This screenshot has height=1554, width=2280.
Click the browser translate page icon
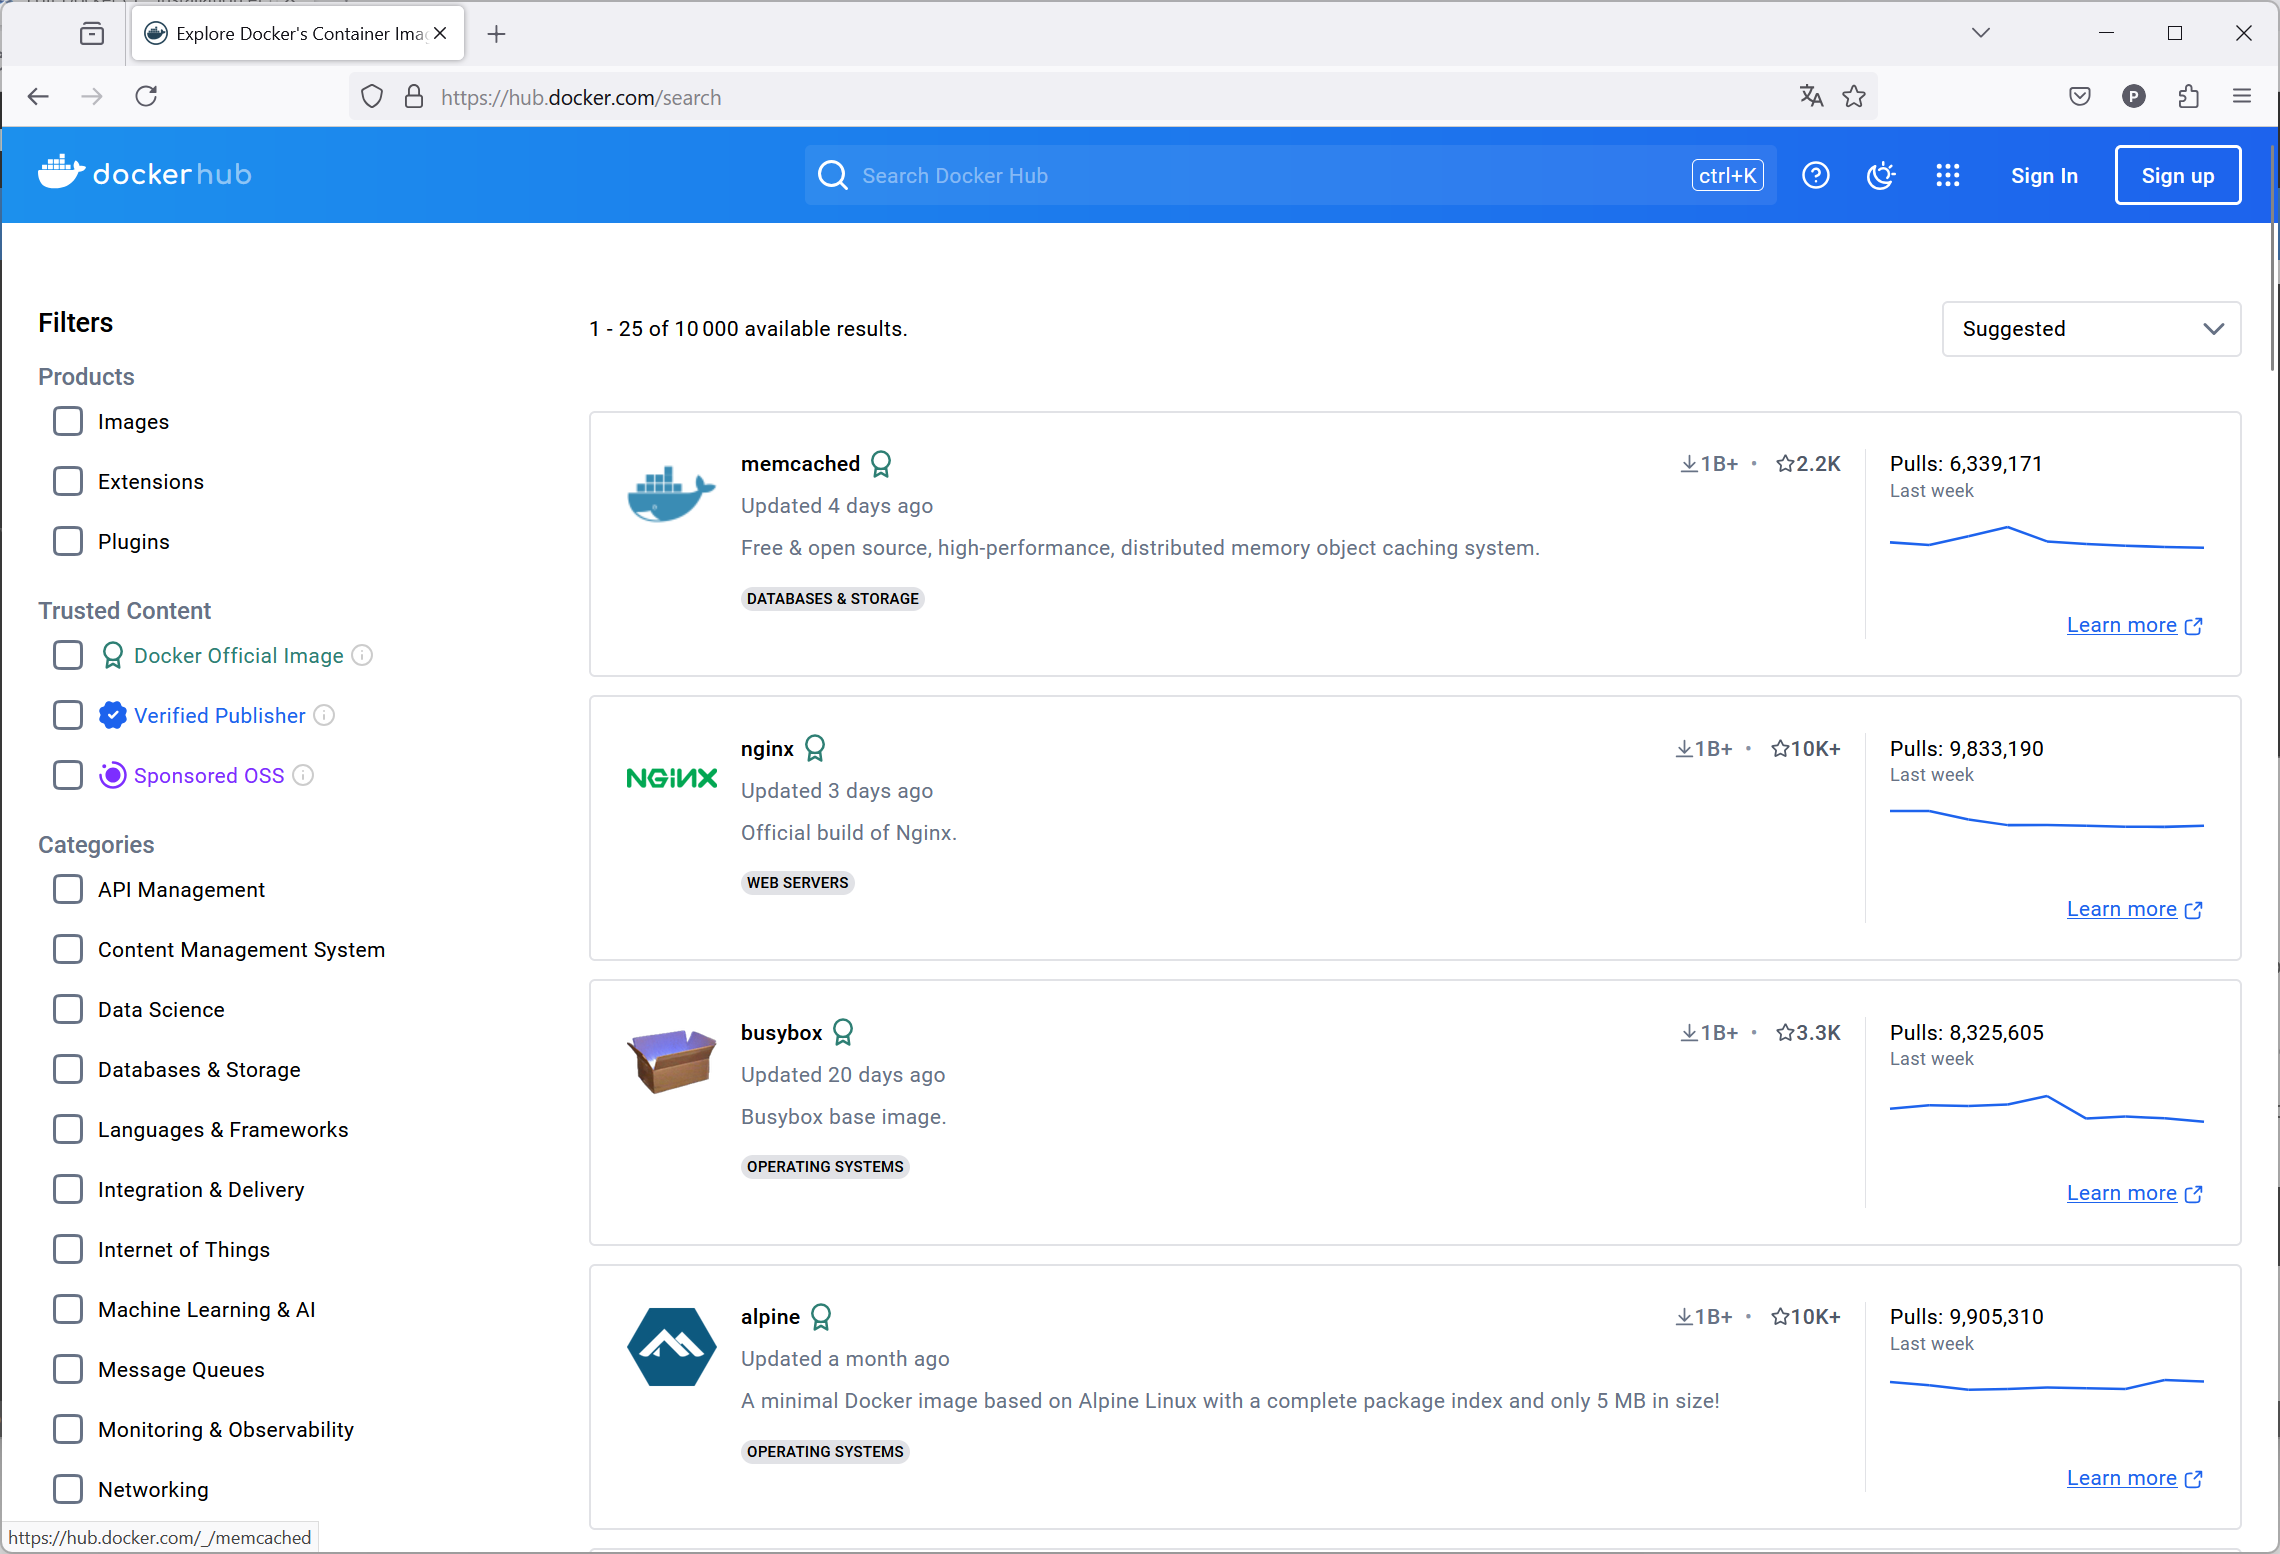1811,96
